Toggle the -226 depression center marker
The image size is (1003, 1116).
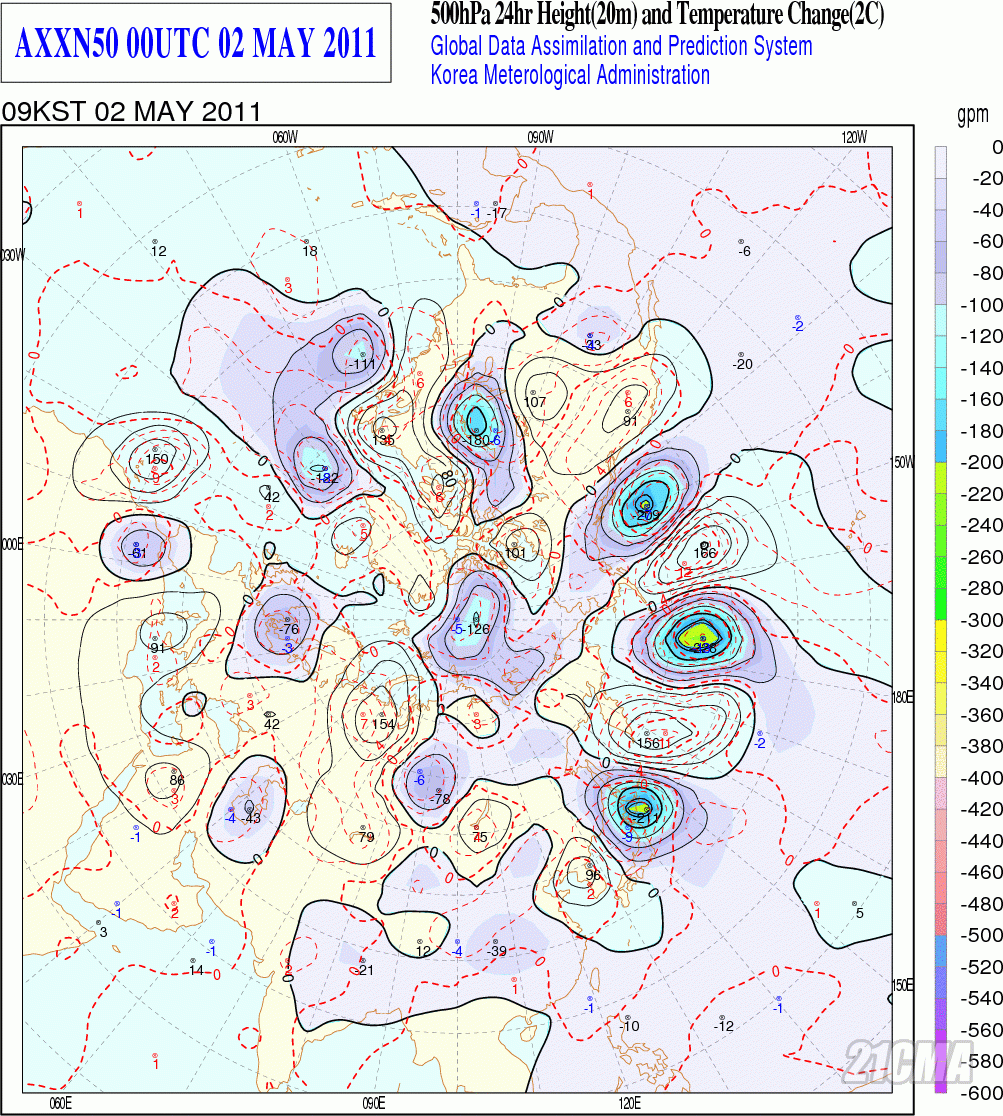click(x=704, y=647)
